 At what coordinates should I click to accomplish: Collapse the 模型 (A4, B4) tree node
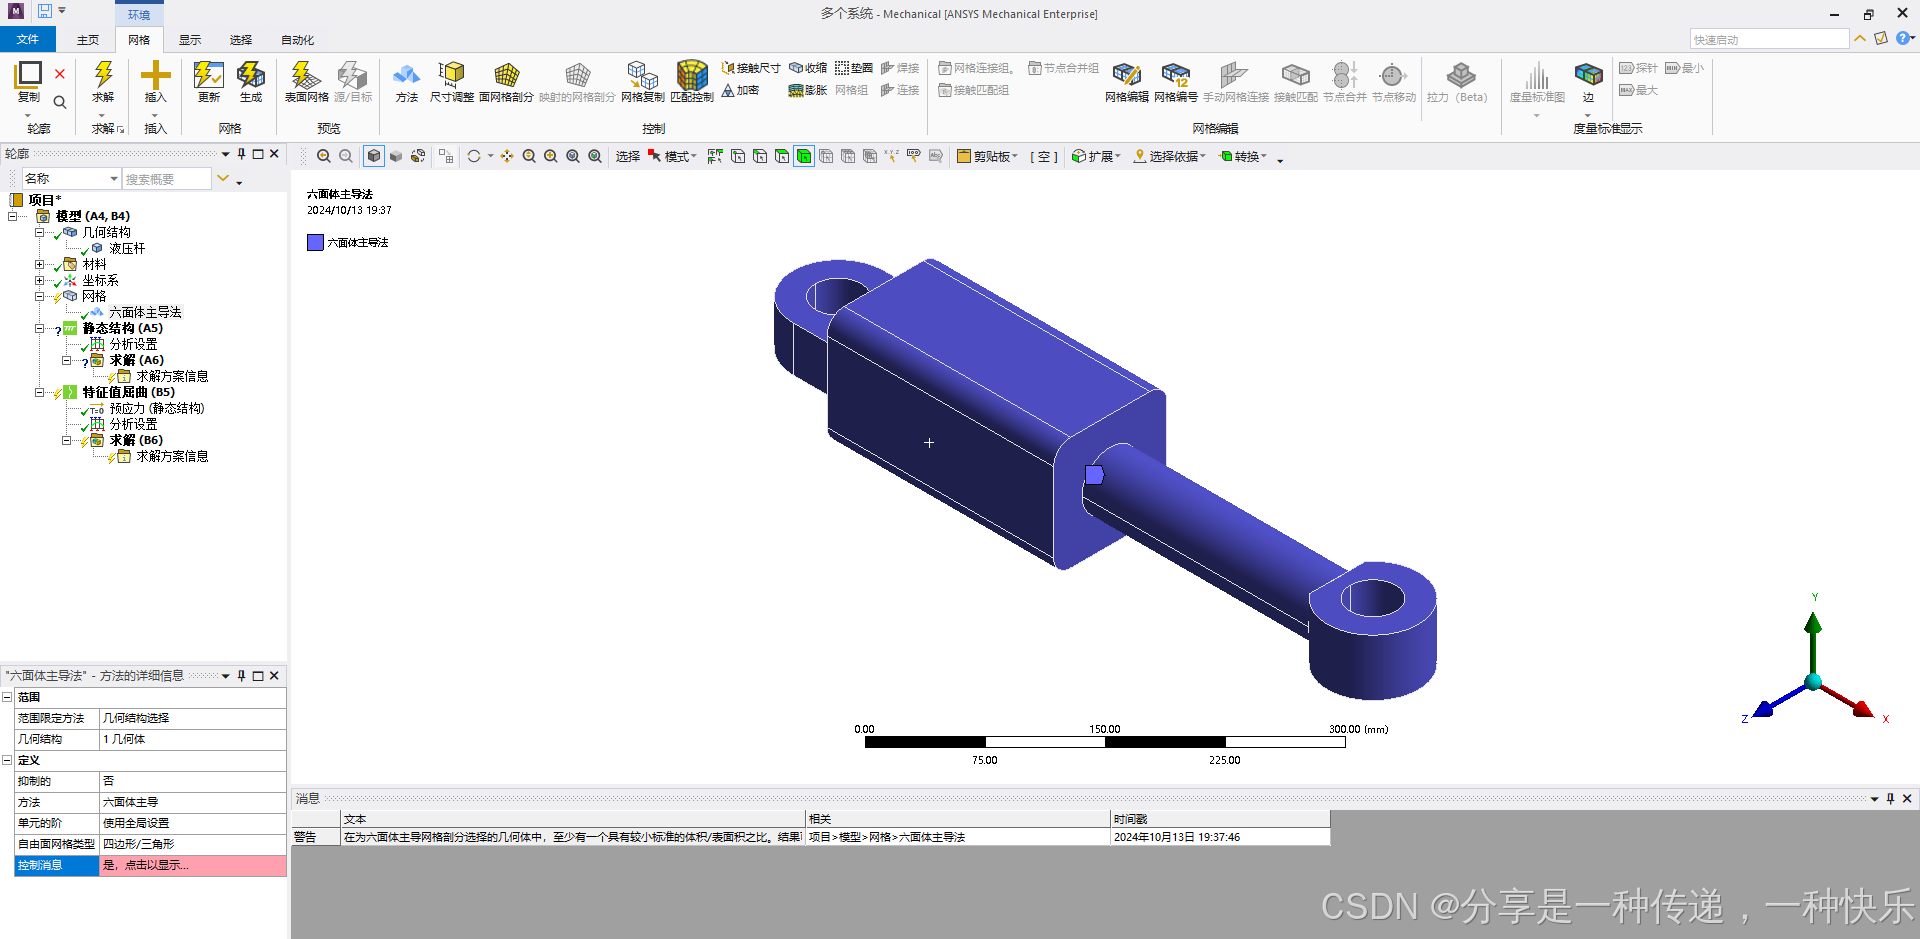coord(13,216)
